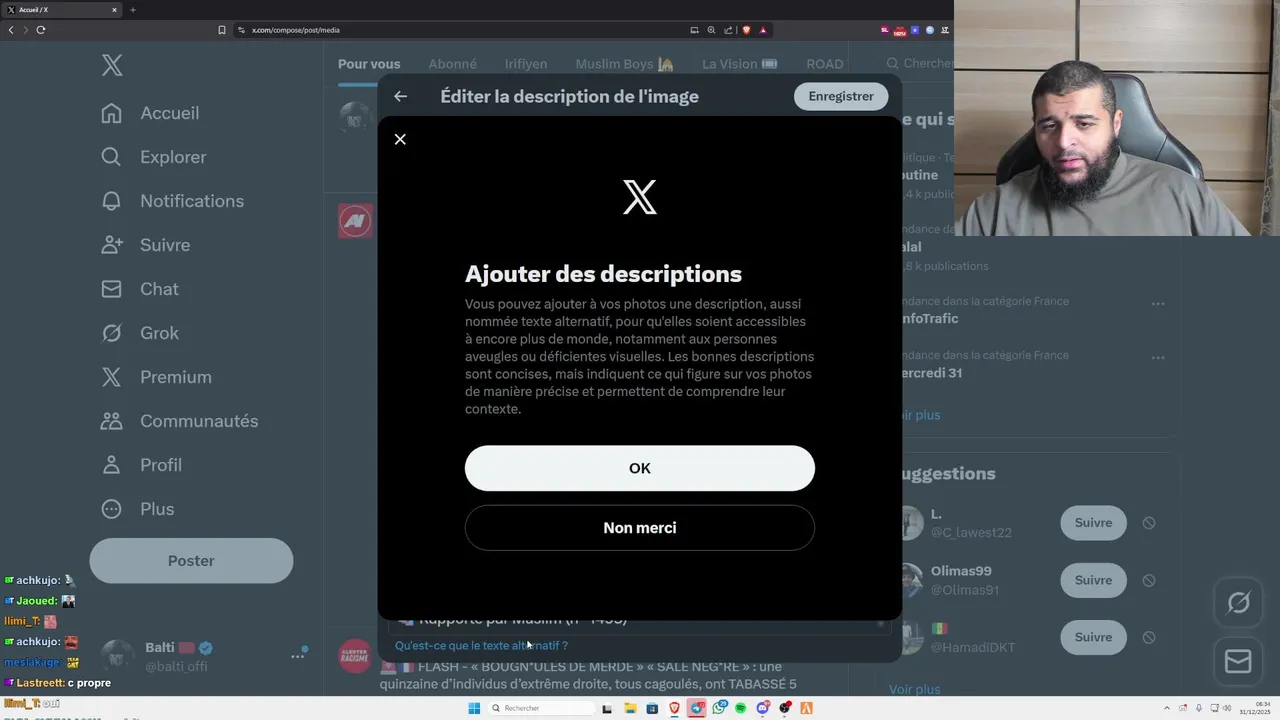Viewport: 1280px width, 720px height.
Task: Open account options dots next to Balti
Action: point(298,656)
